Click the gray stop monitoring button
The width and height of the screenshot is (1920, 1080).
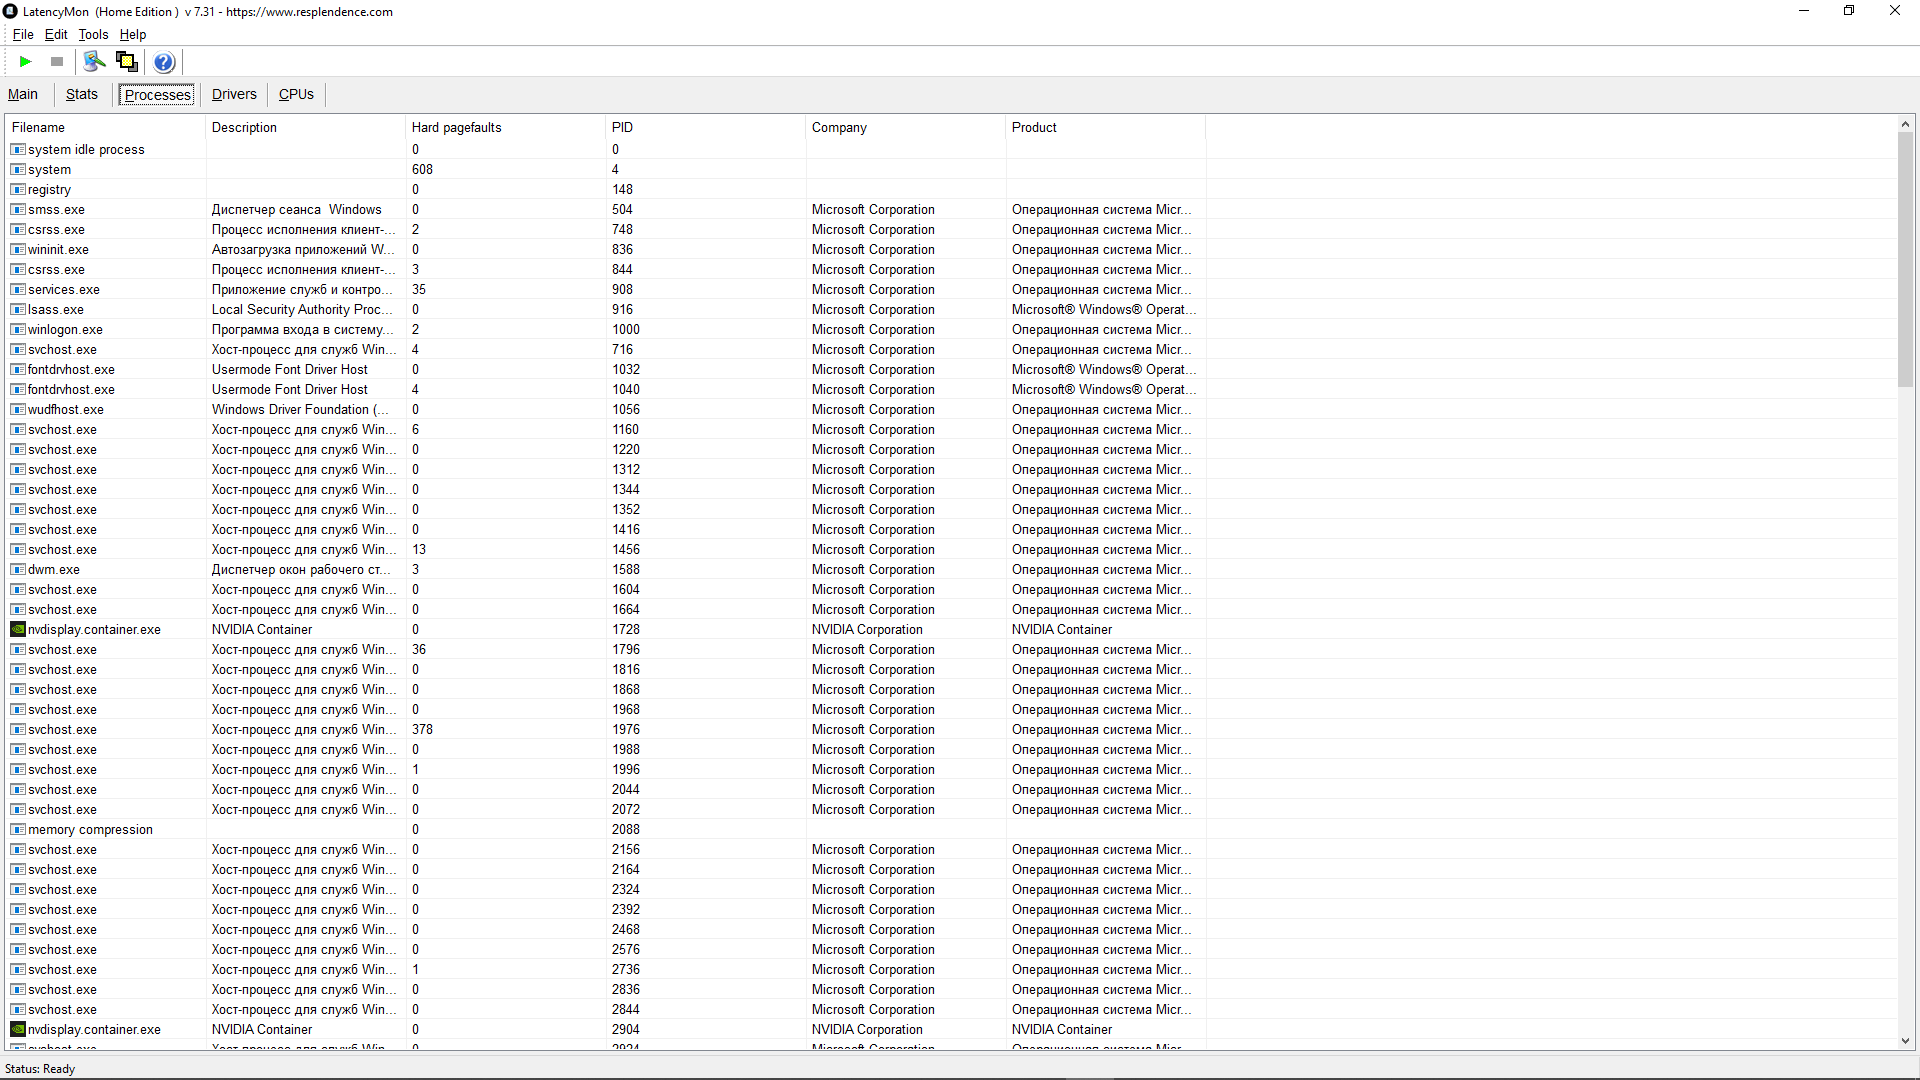[x=57, y=62]
